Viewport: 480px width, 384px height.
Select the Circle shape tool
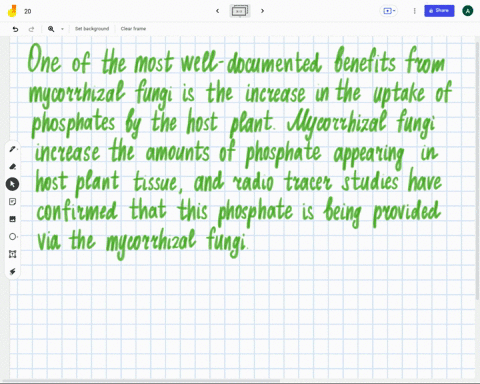[13, 237]
